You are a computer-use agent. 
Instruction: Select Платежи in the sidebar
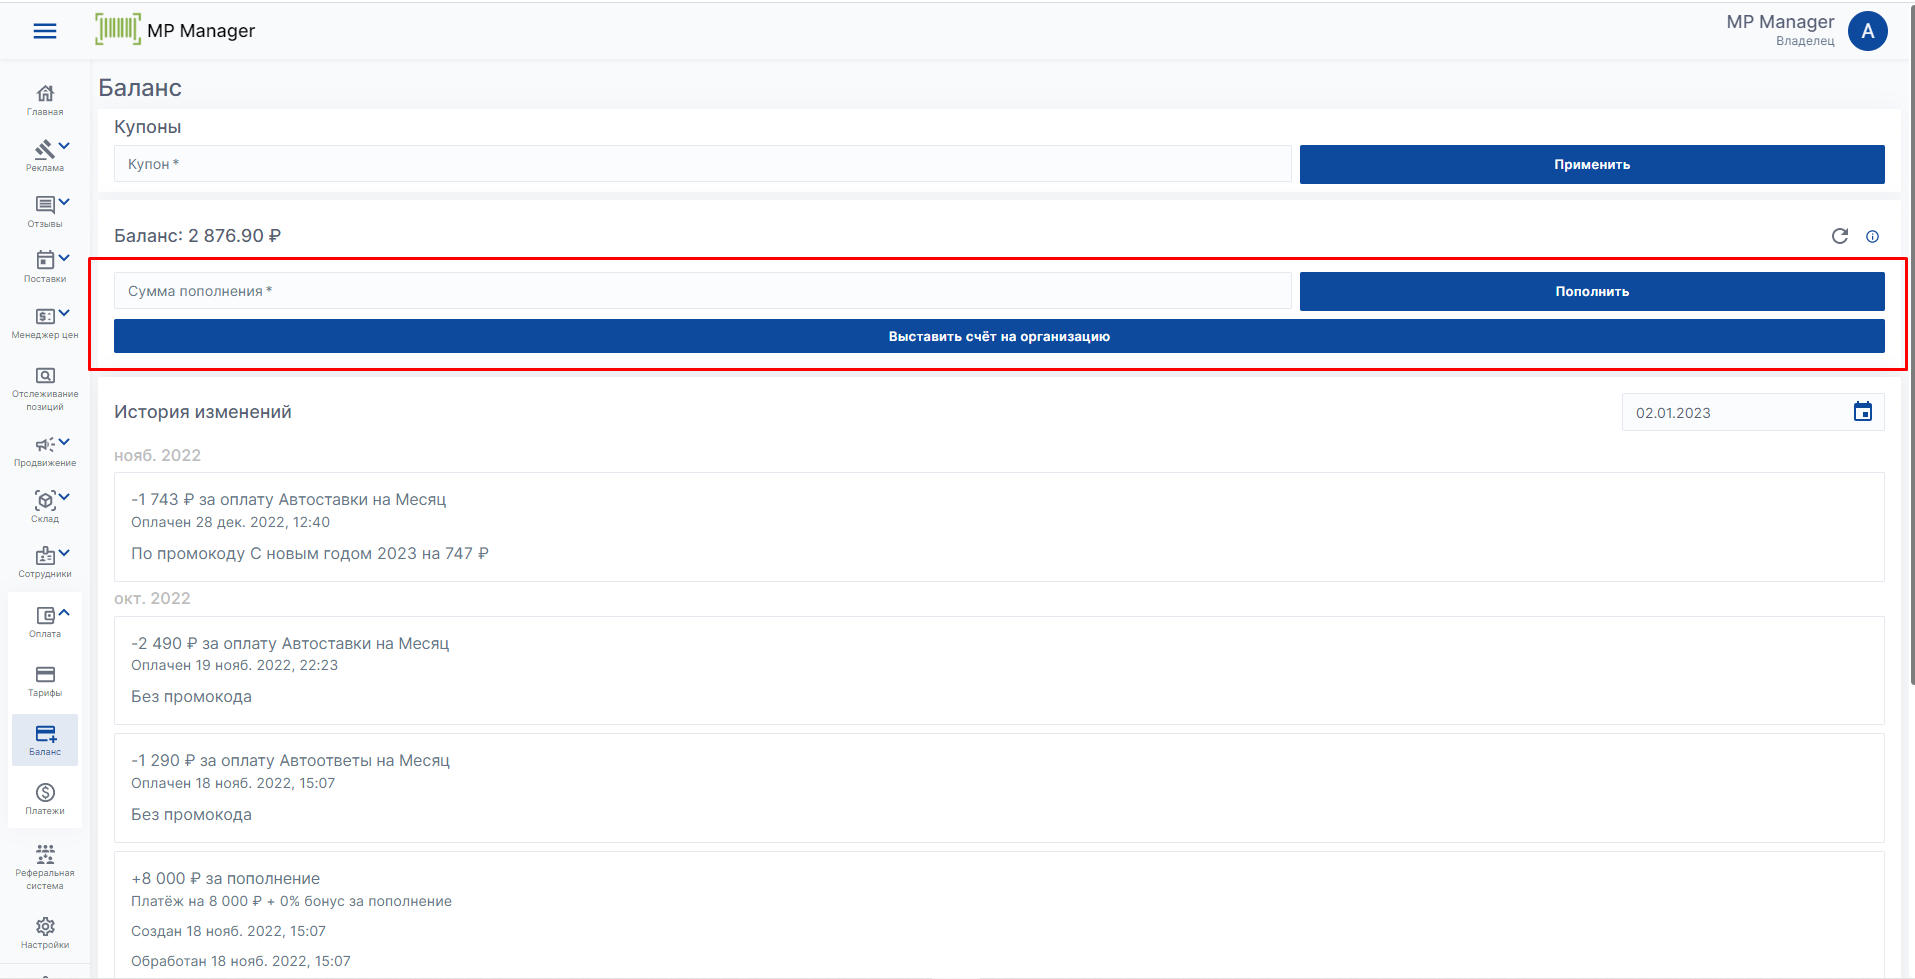coord(45,798)
